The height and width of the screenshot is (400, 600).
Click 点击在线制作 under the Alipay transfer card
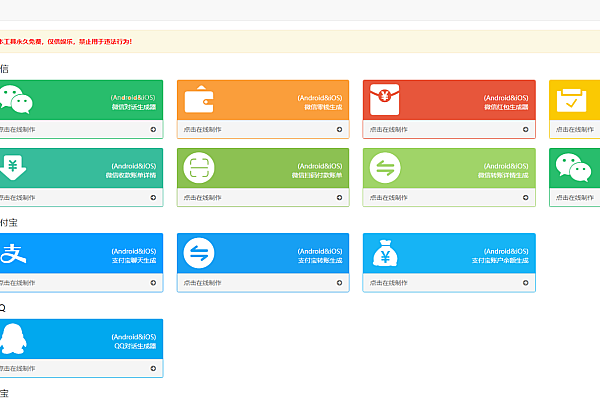point(203,283)
